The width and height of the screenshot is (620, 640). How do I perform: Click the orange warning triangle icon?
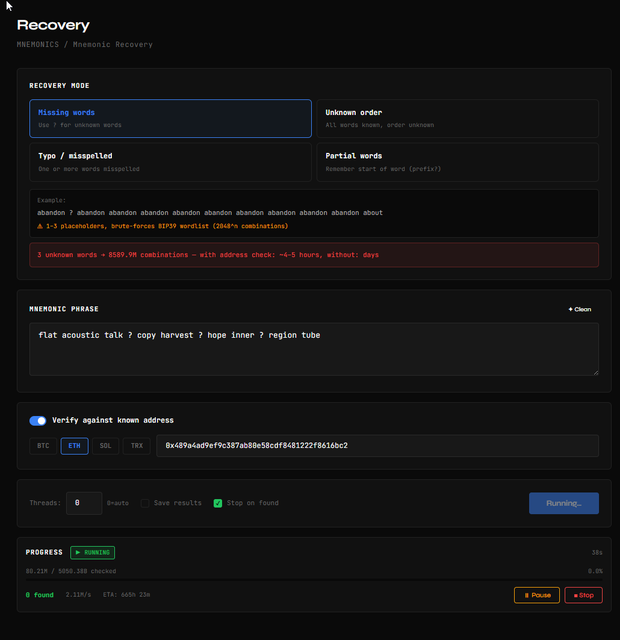tap(40, 226)
